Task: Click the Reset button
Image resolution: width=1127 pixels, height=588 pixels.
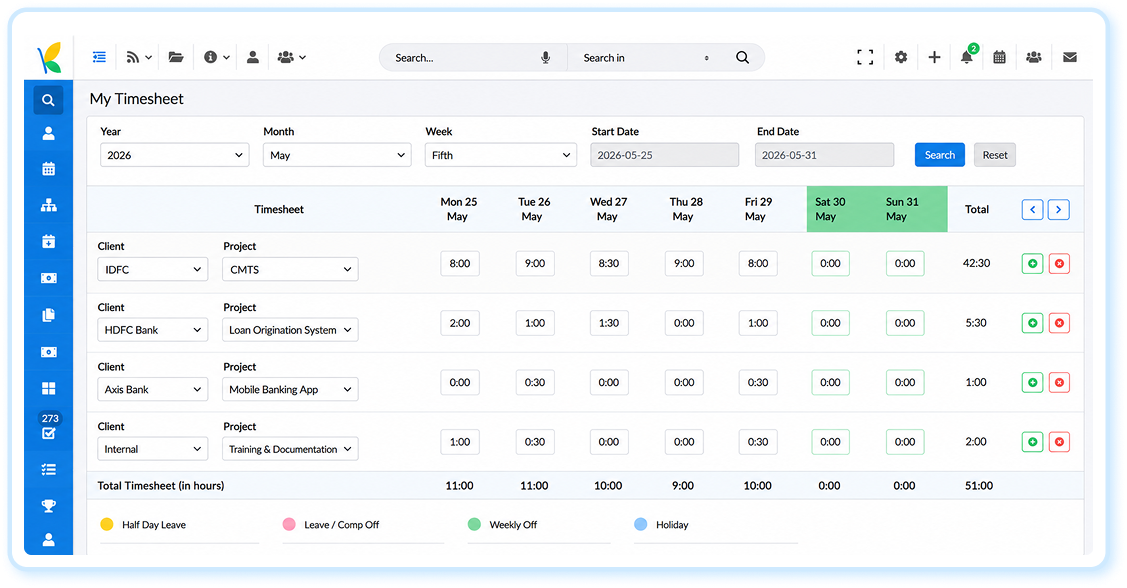Action: pyautogui.click(x=995, y=155)
